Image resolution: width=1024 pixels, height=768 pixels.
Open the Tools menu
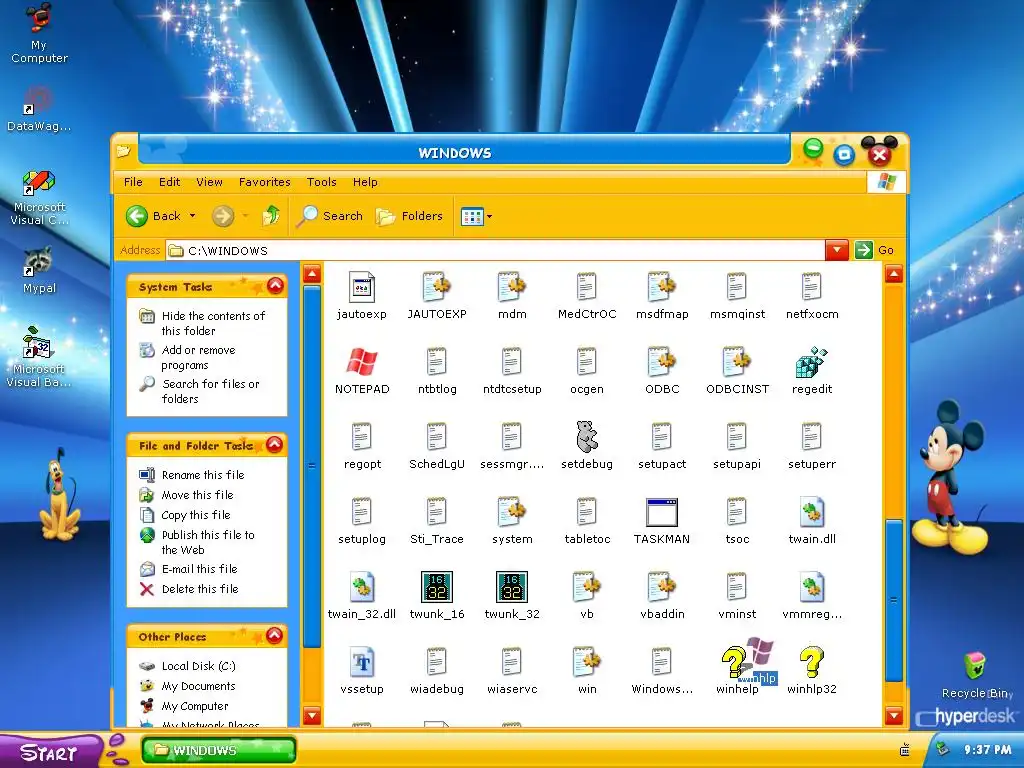(321, 182)
